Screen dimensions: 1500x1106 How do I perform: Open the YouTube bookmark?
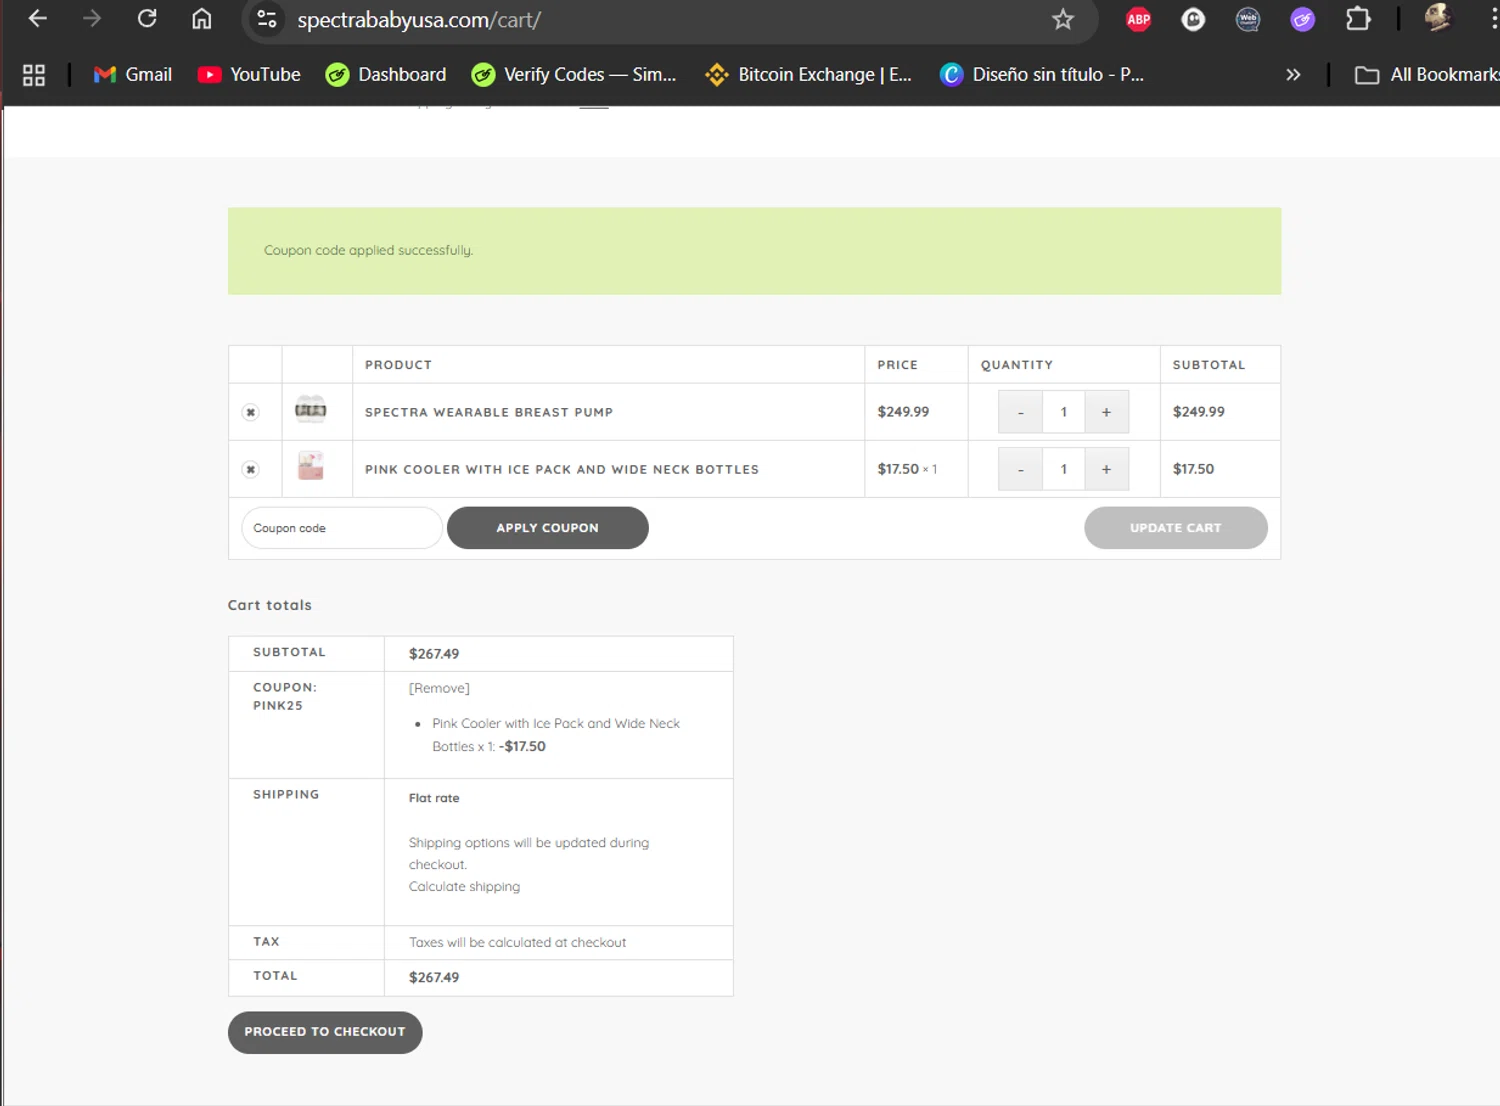249,75
